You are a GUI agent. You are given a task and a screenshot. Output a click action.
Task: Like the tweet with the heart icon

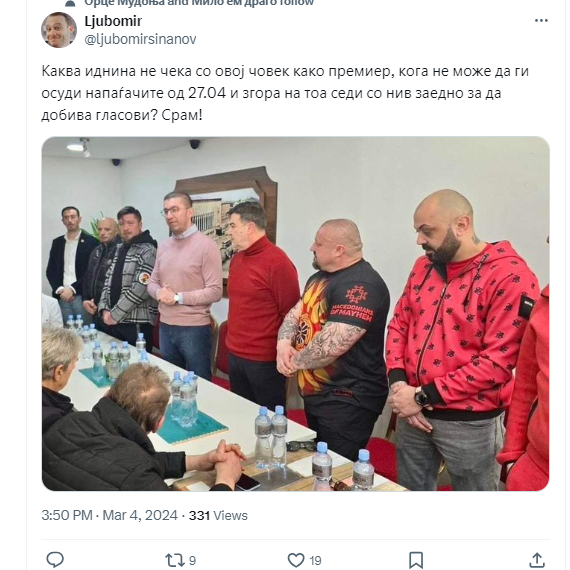(296, 560)
